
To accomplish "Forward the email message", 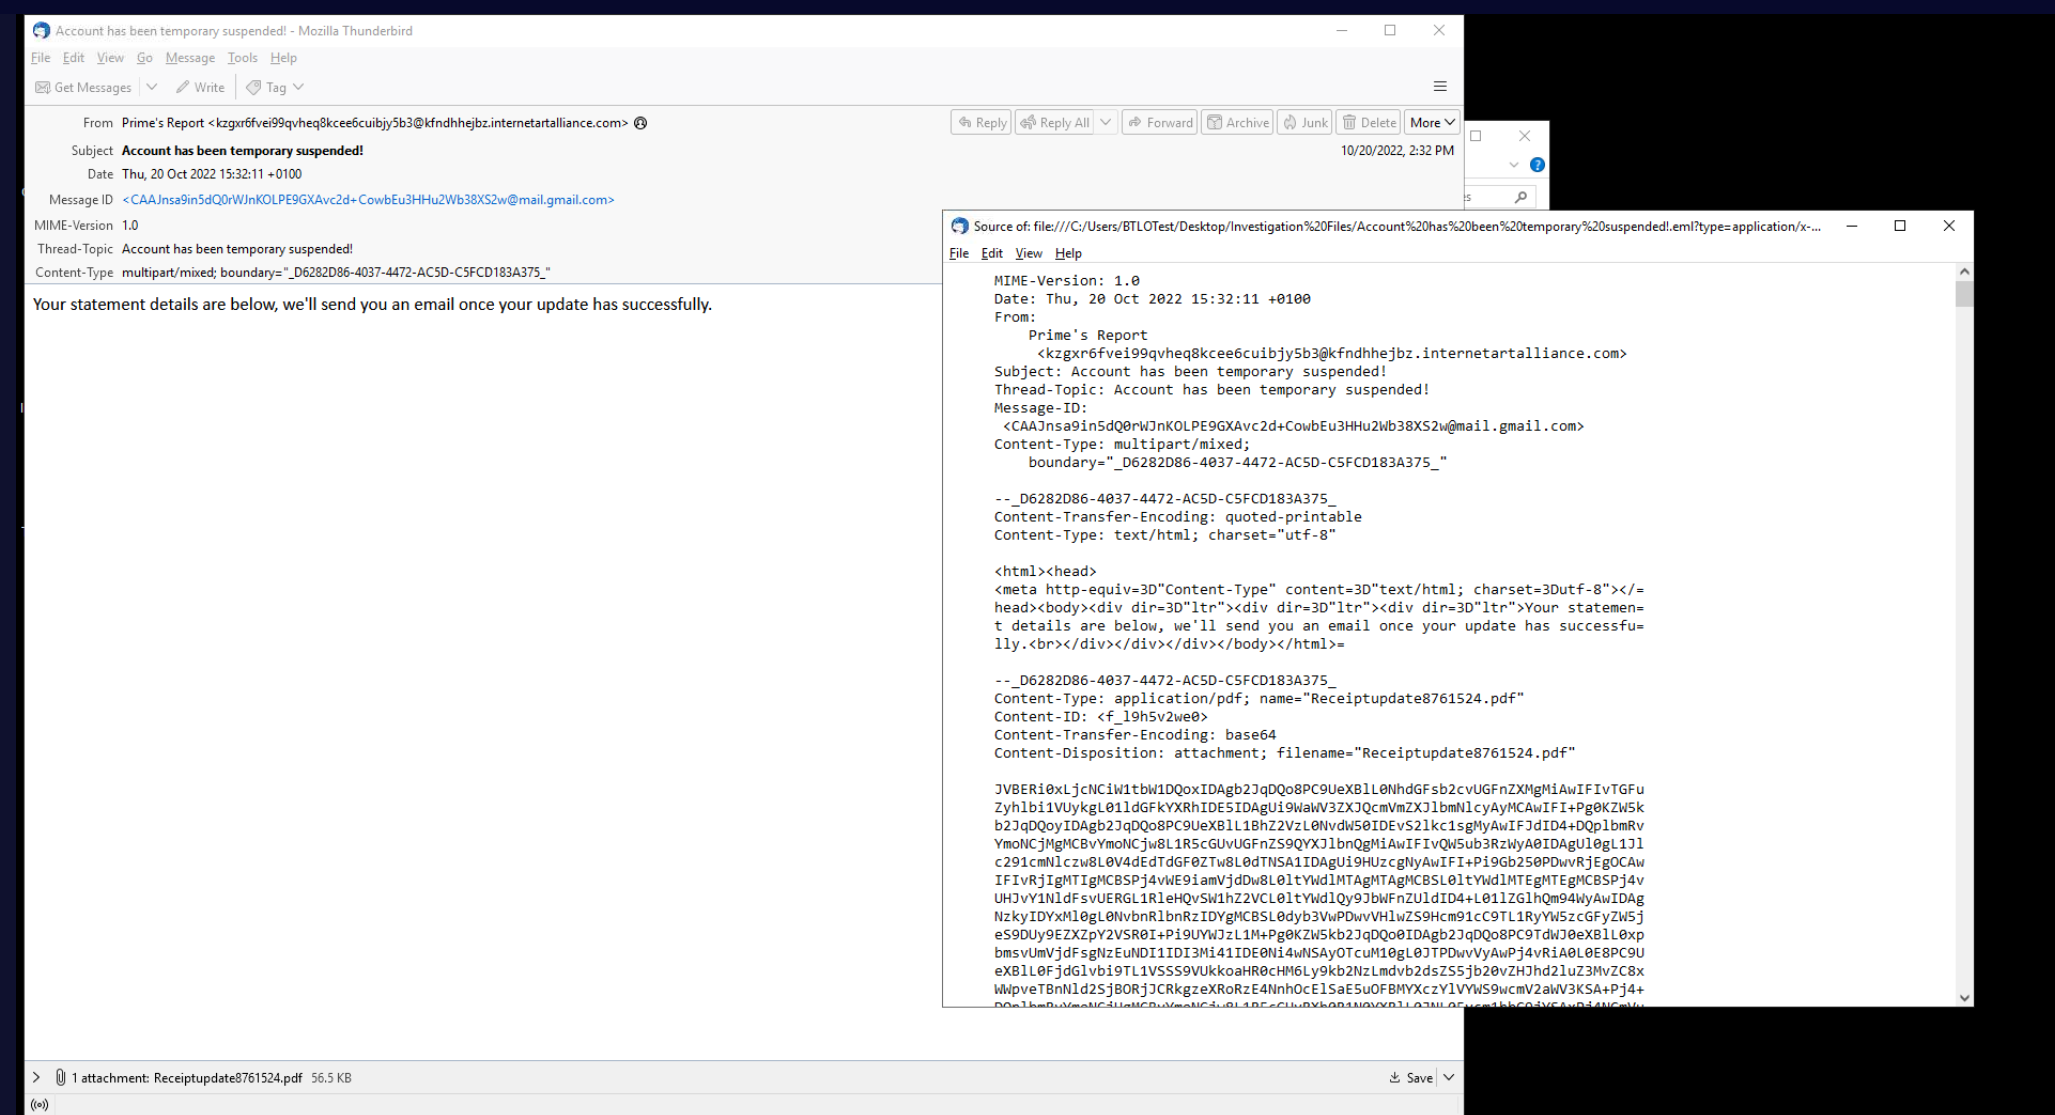I will point(1160,122).
